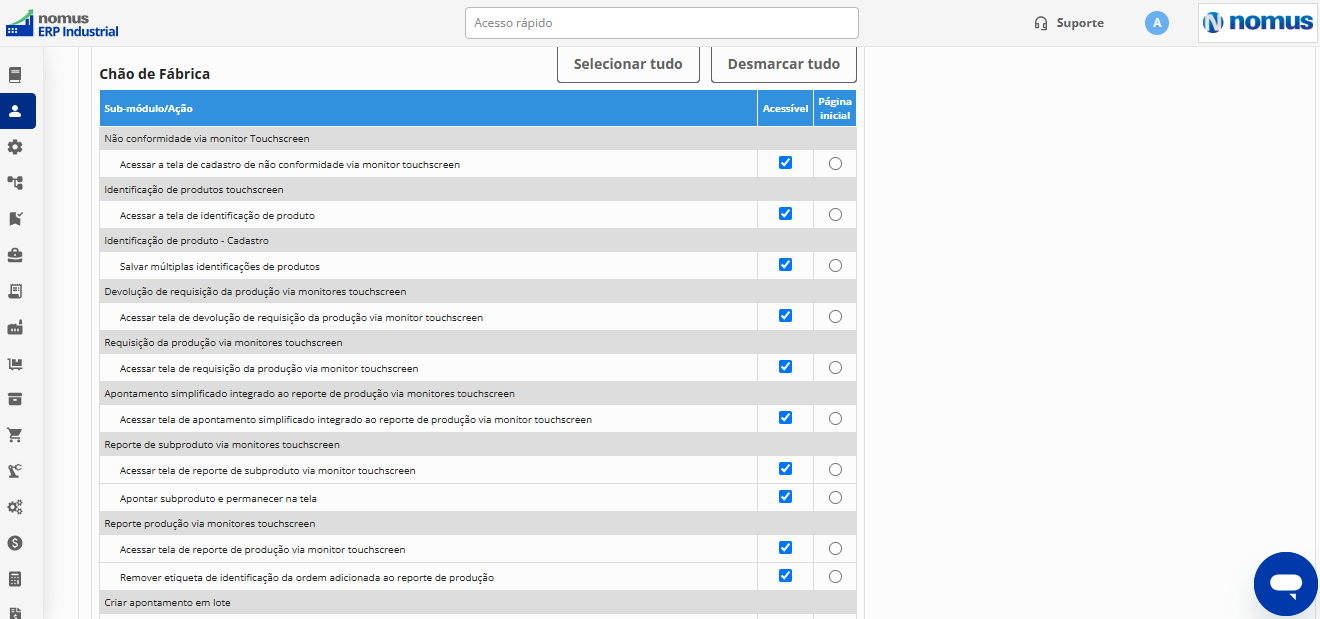
Task: Click 'Requisição da produção via monitores touchscreen' row
Action: tap(478, 342)
